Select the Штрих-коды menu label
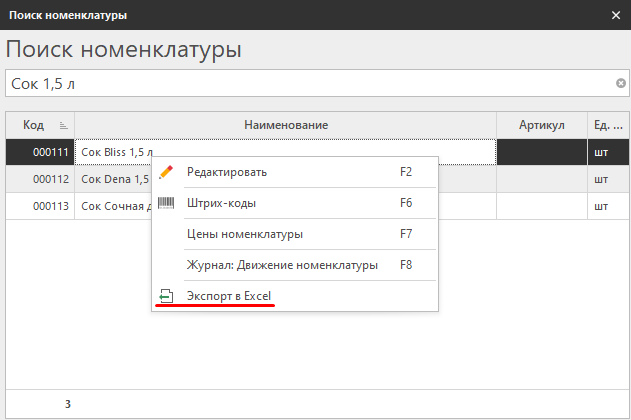This screenshot has width=631, height=420. [x=221, y=203]
